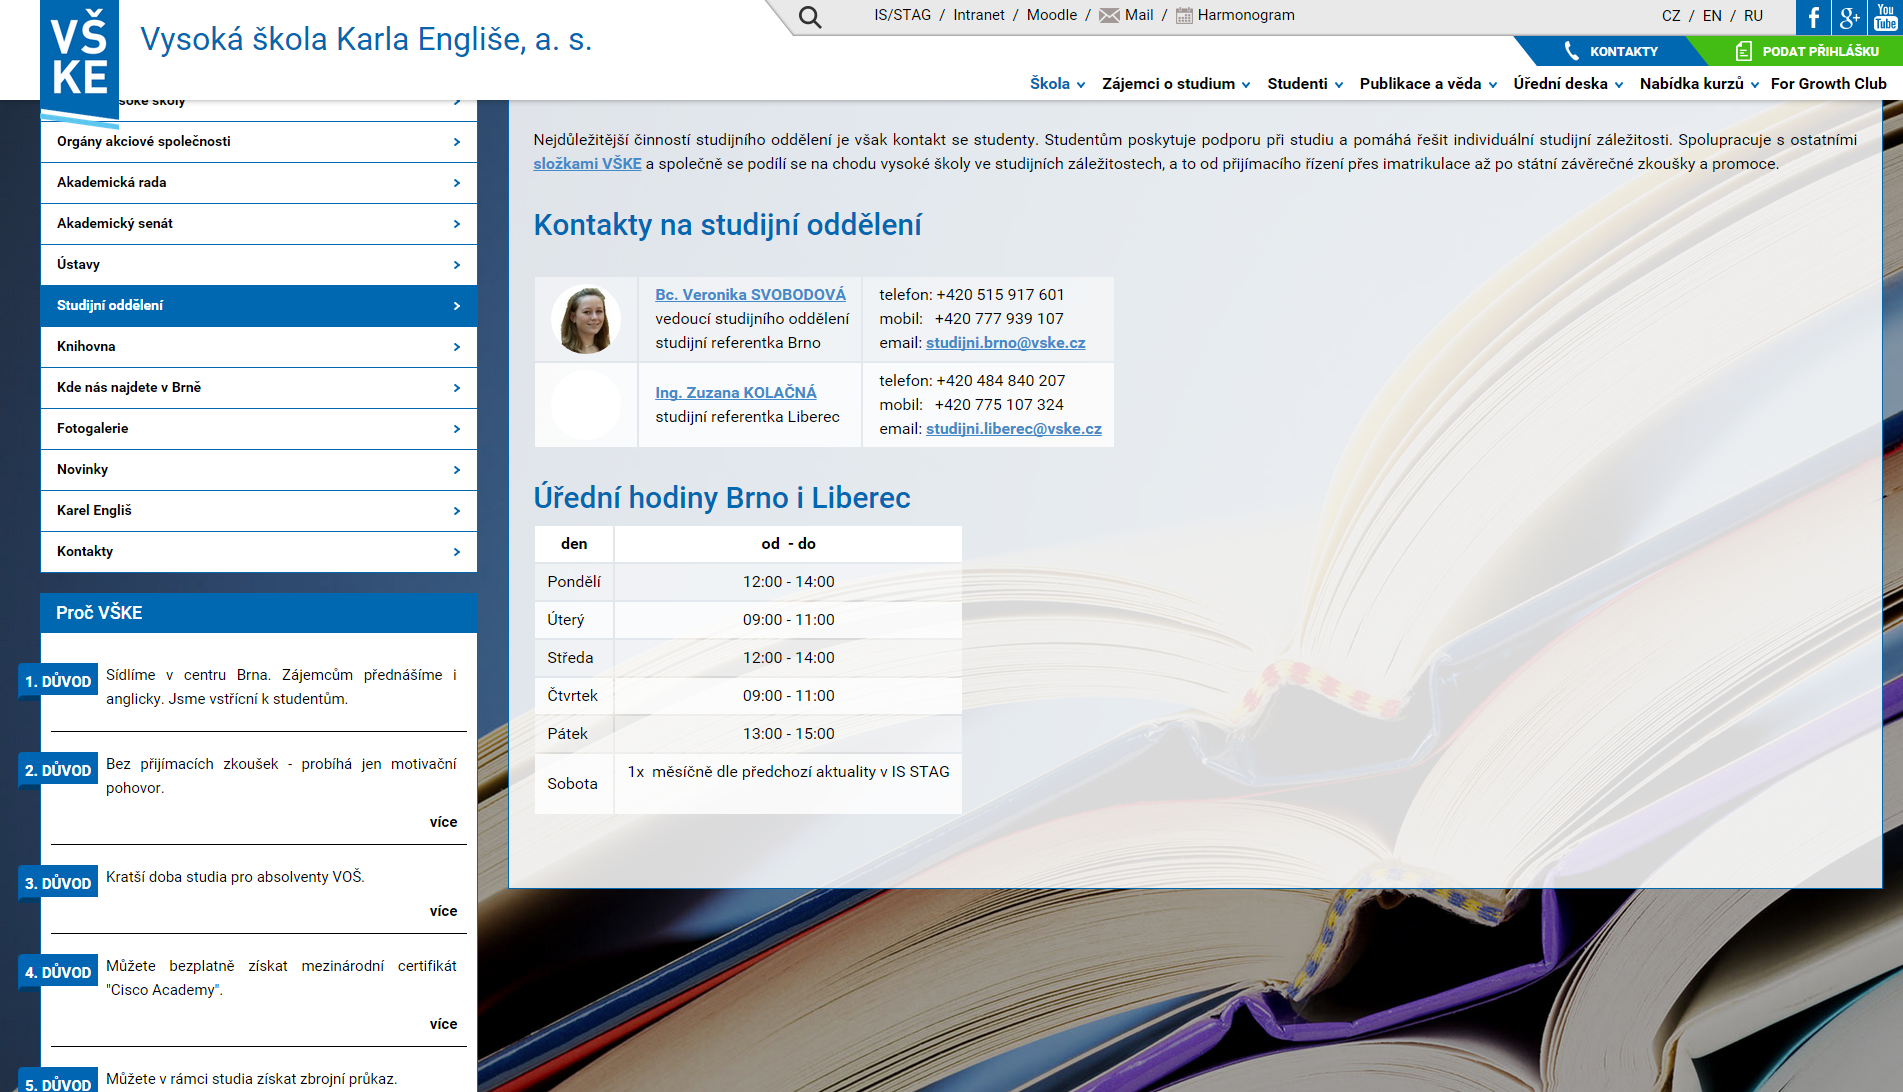
Task: Switch language to CZ
Action: [x=1671, y=16]
